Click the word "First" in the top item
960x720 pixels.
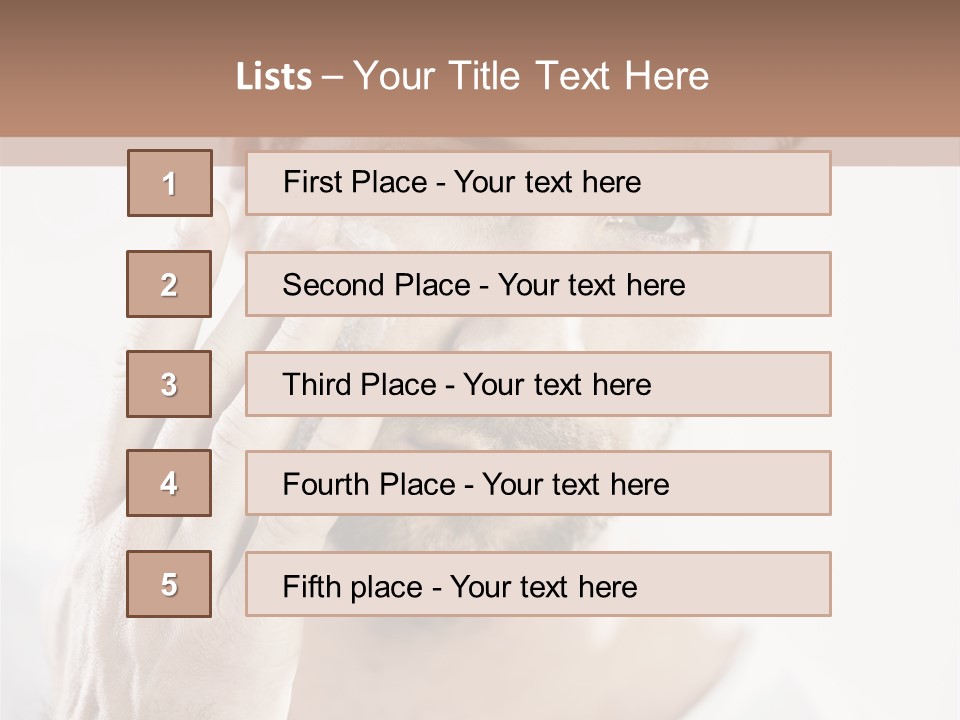click(313, 182)
